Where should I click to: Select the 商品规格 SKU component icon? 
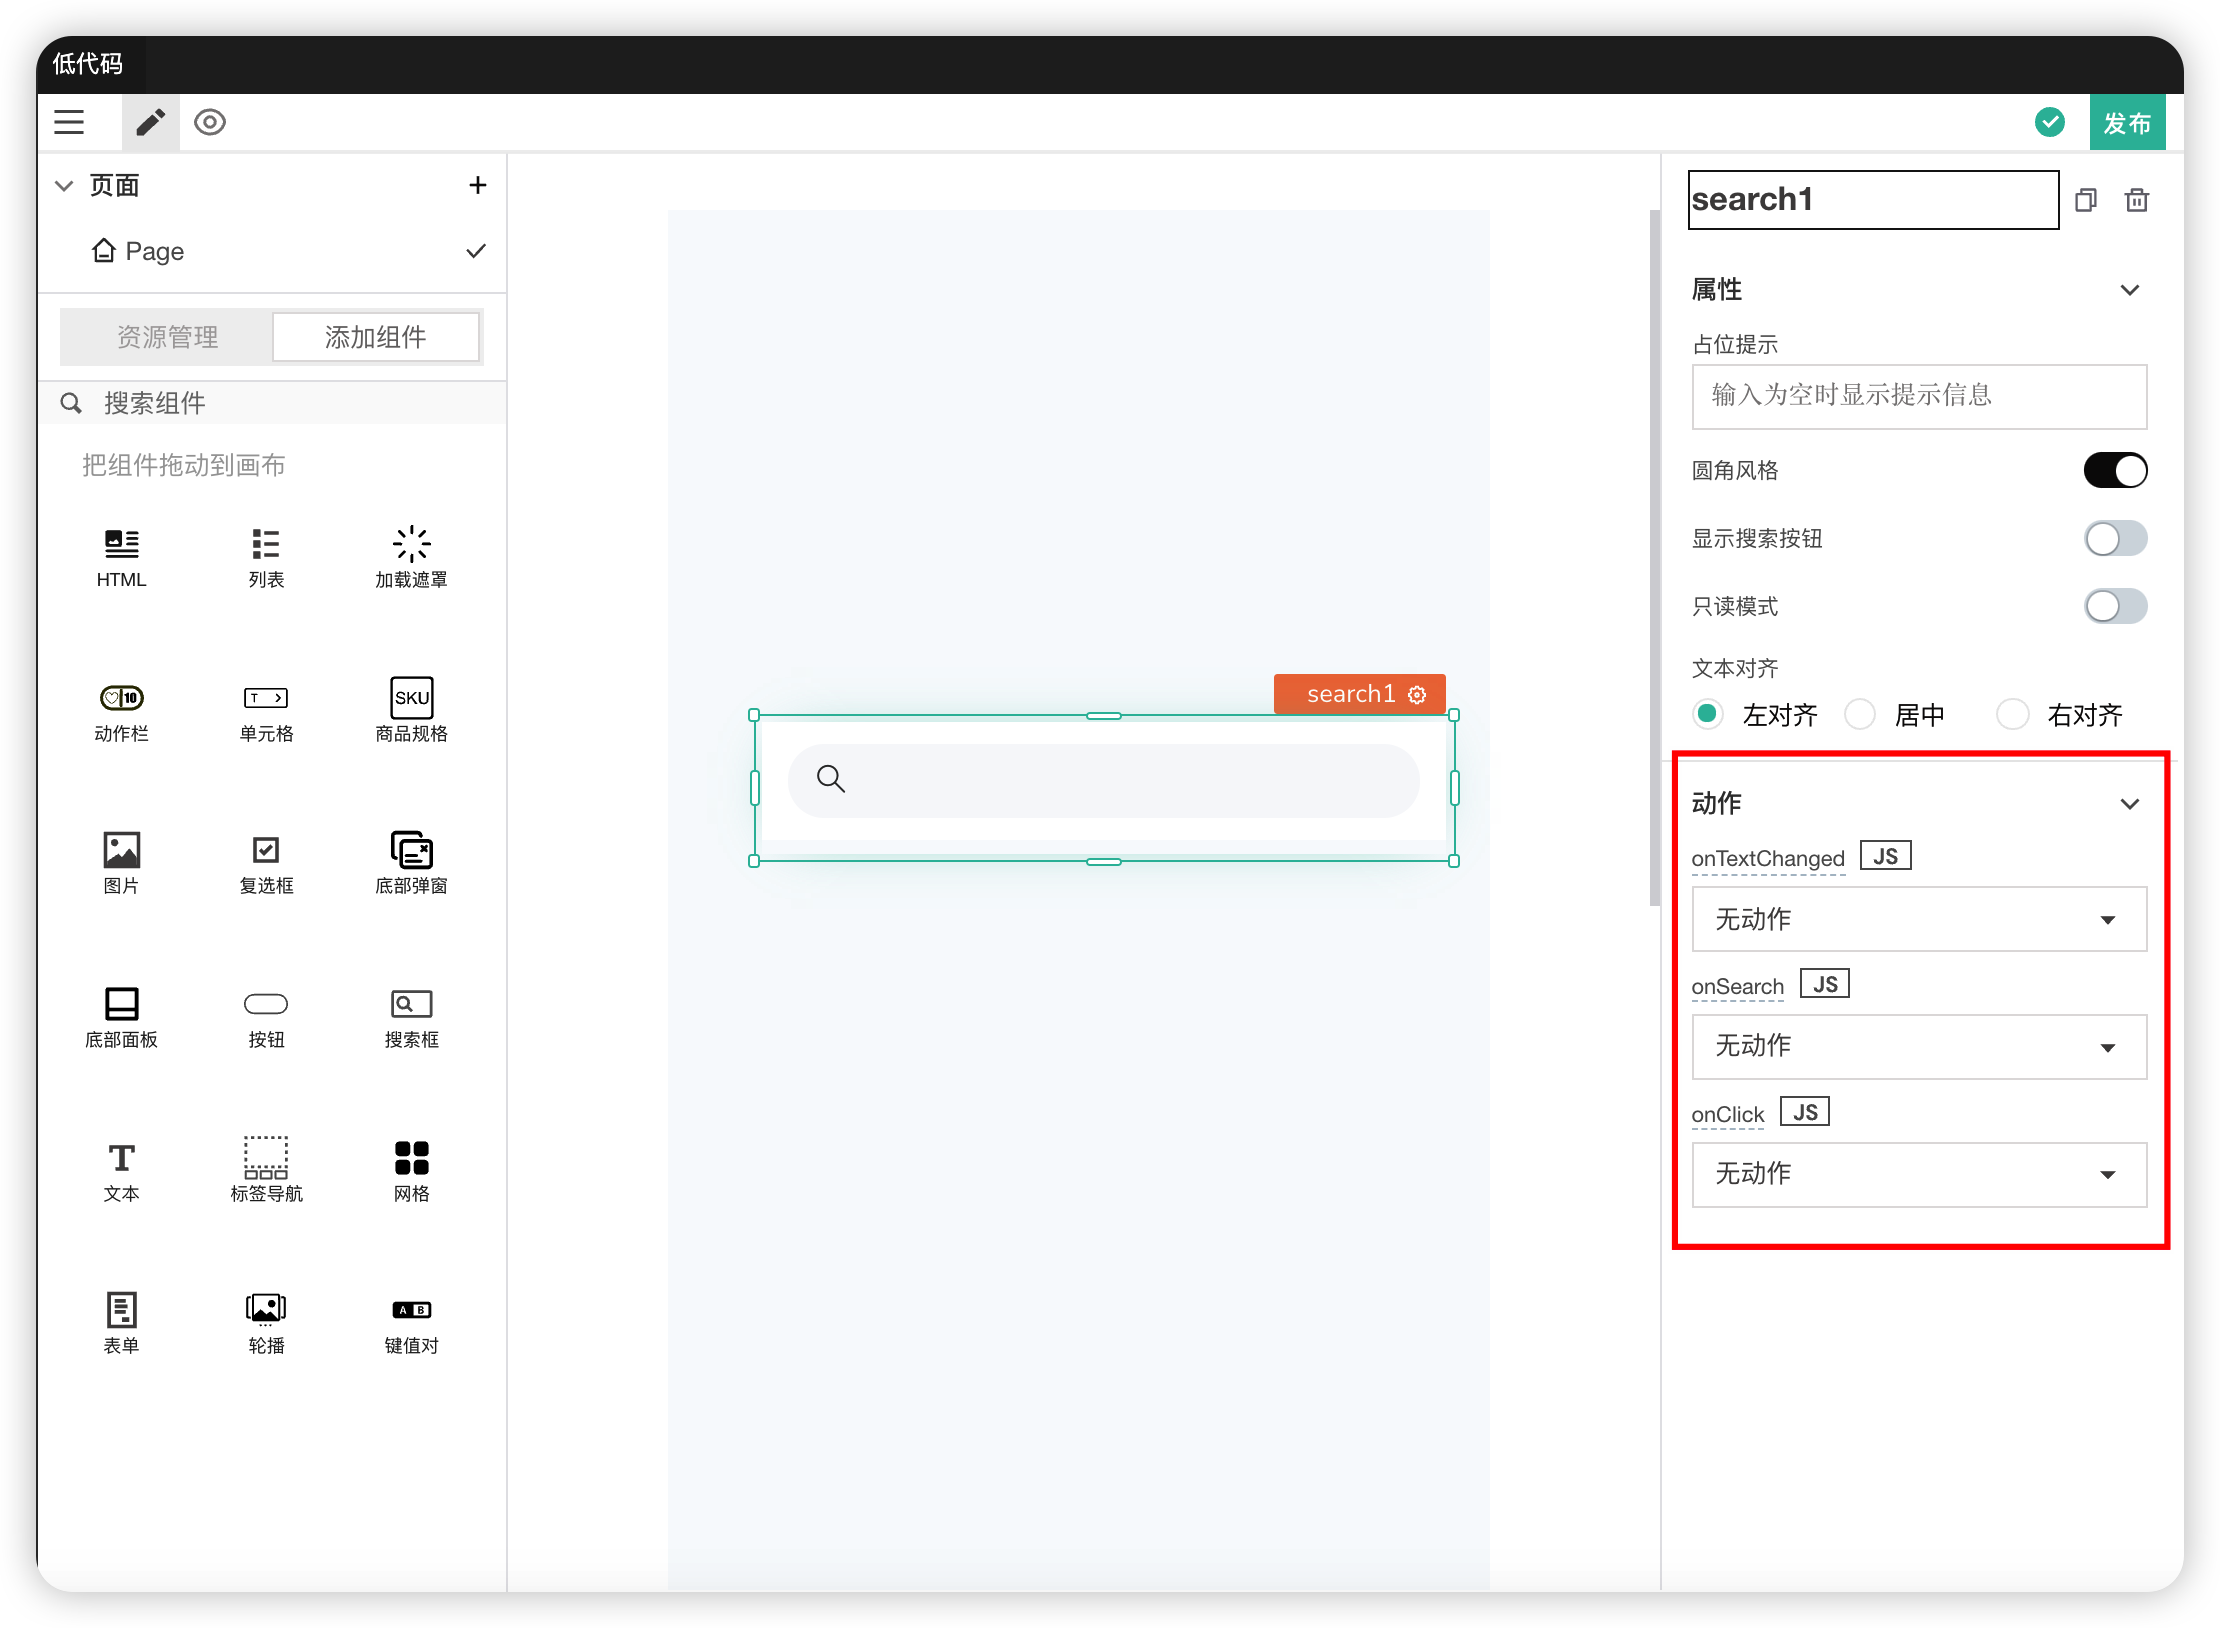(x=411, y=698)
